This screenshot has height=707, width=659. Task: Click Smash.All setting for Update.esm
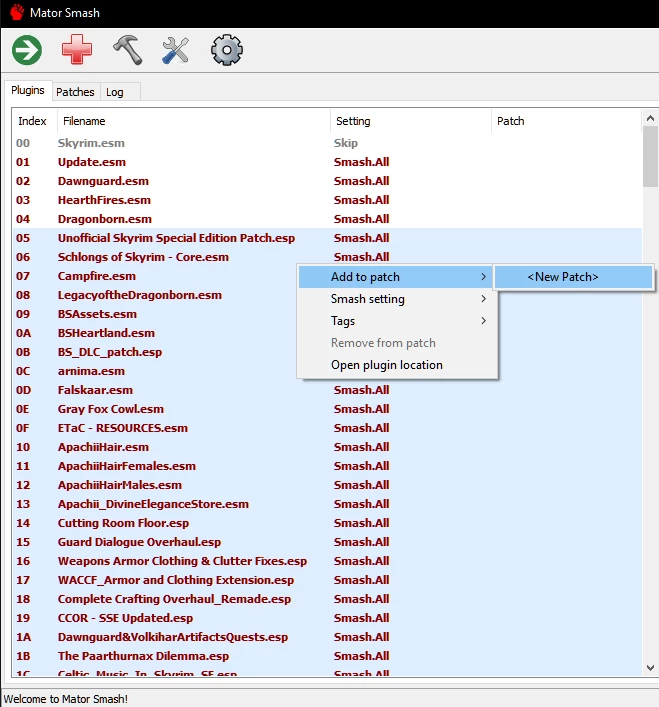(362, 162)
